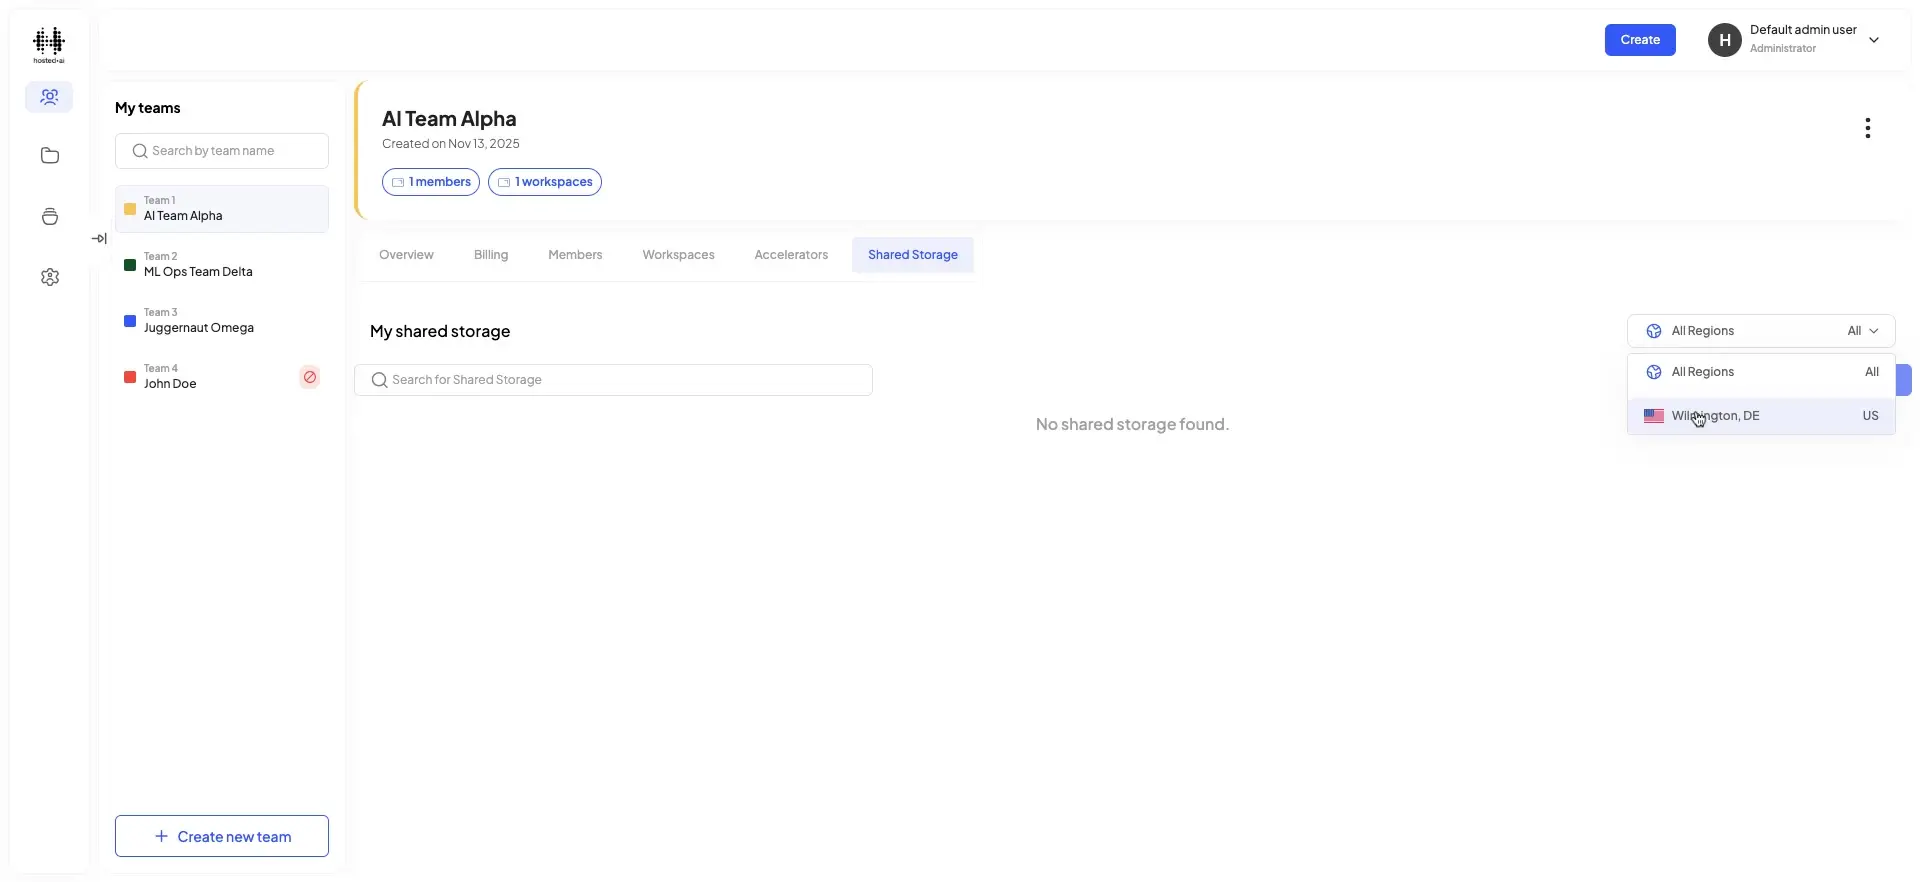This screenshot has width=1920, height=882.
Task: Click the H user avatar
Action: coord(1724,40)
